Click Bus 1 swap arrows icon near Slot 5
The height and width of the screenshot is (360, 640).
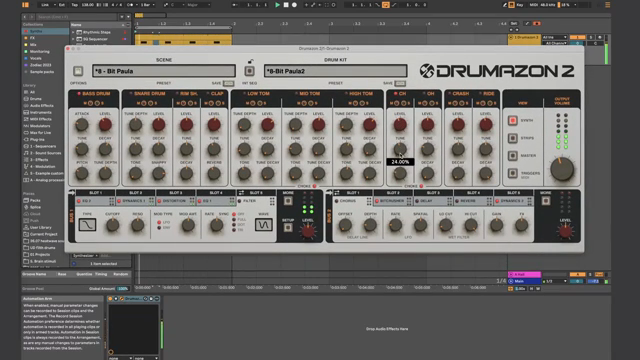click(242, 193)
